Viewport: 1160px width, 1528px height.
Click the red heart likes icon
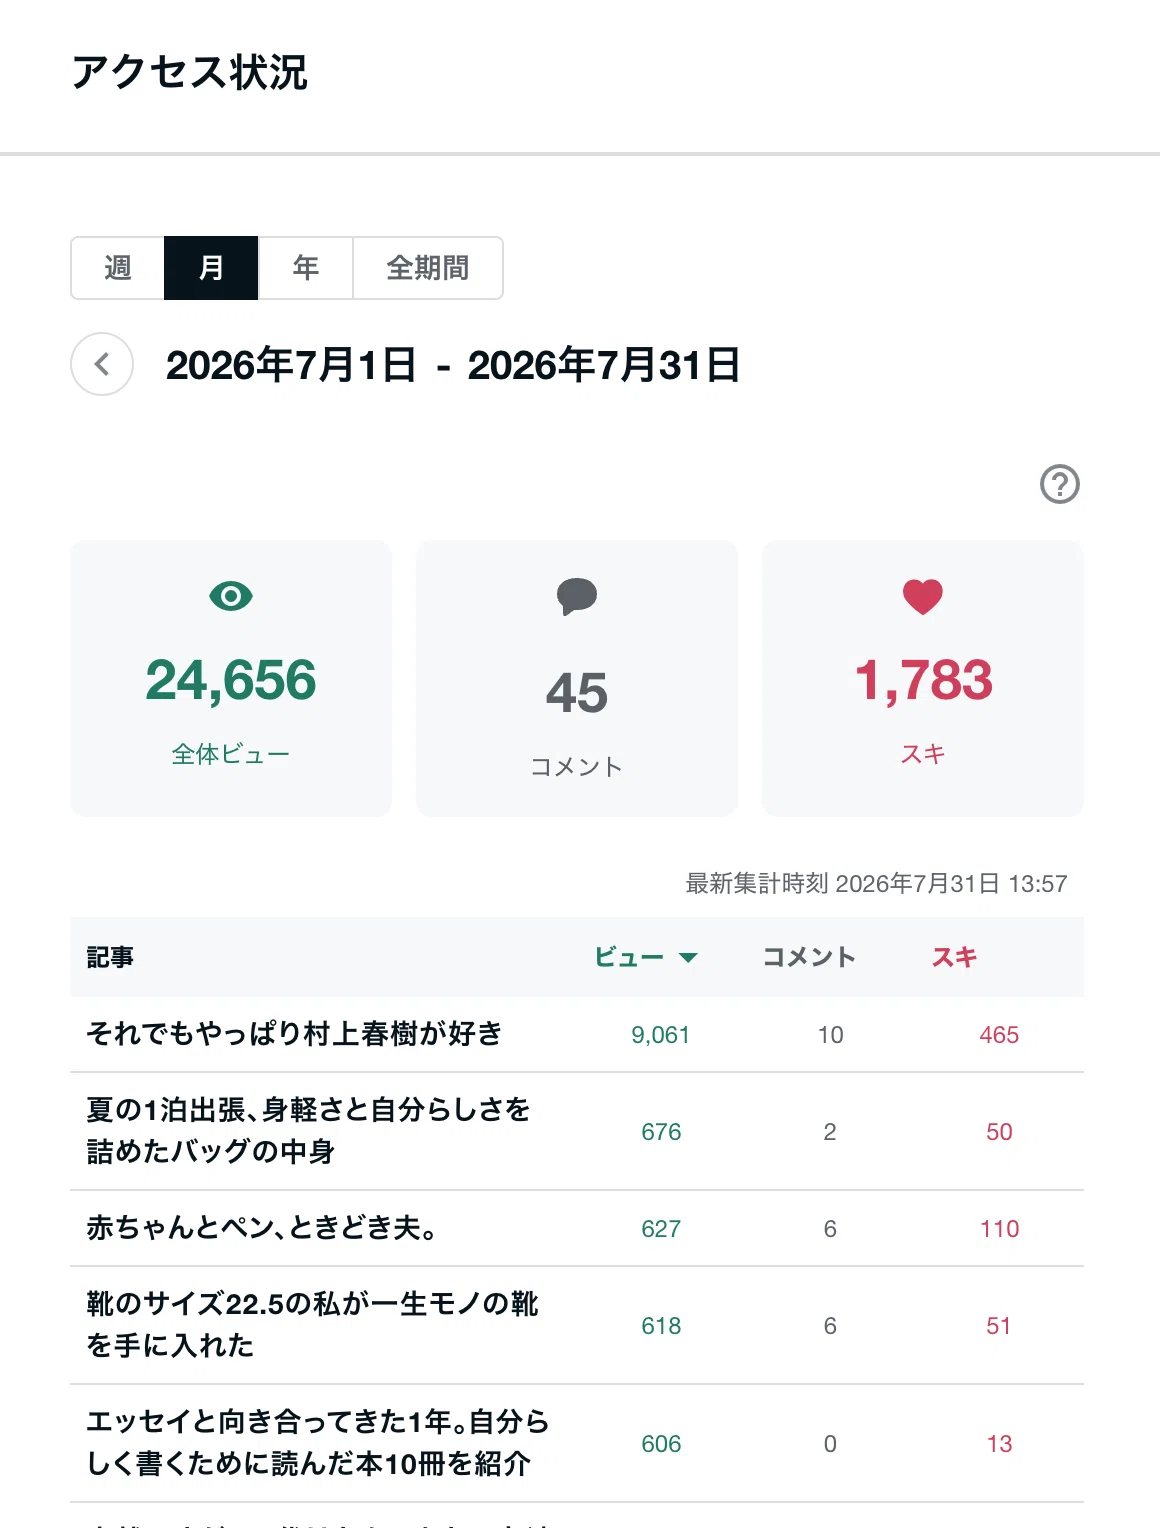click(x=923, y=597)
